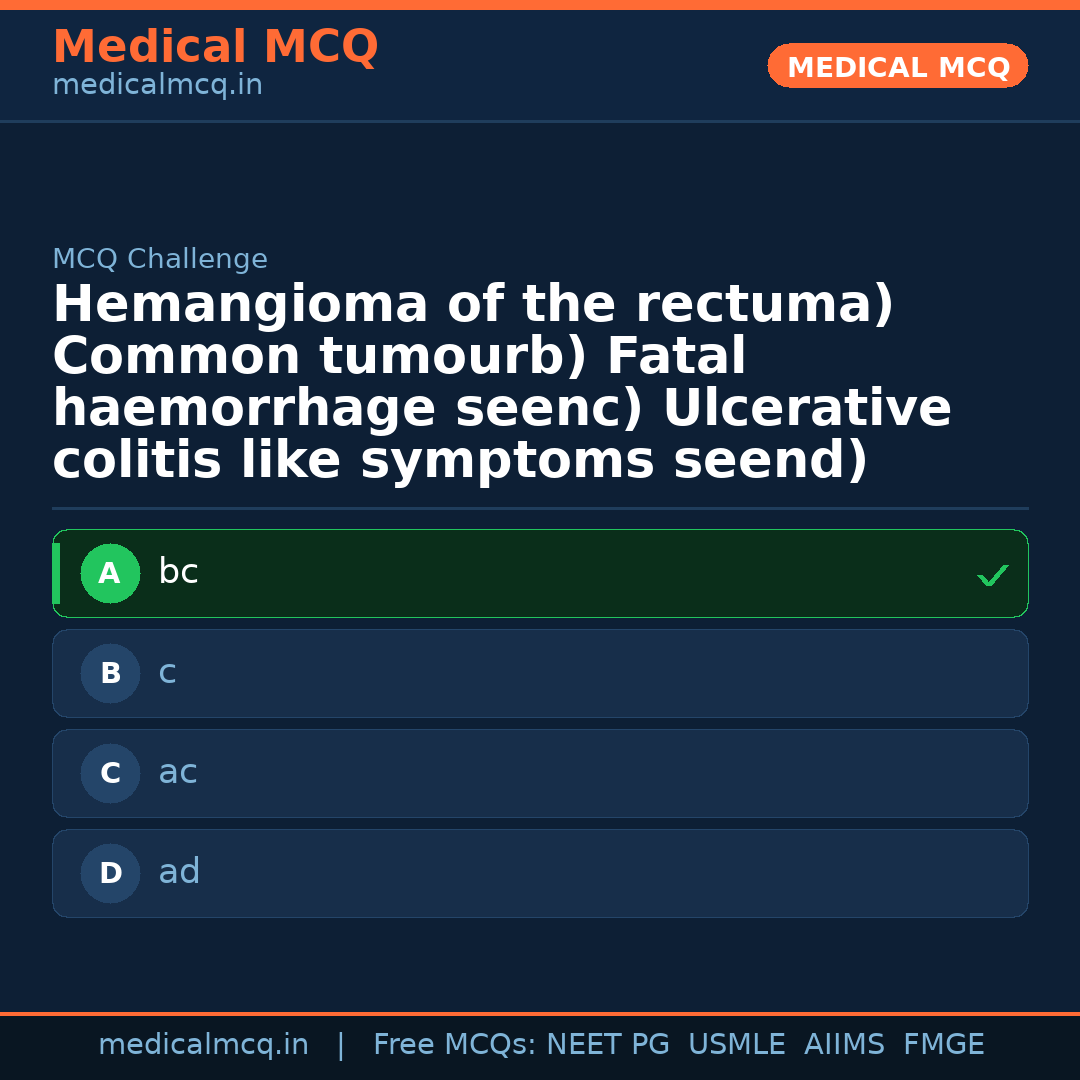Click the green checkmark on option A
Screen dimensions: 1080x1080
pos(992,575)
